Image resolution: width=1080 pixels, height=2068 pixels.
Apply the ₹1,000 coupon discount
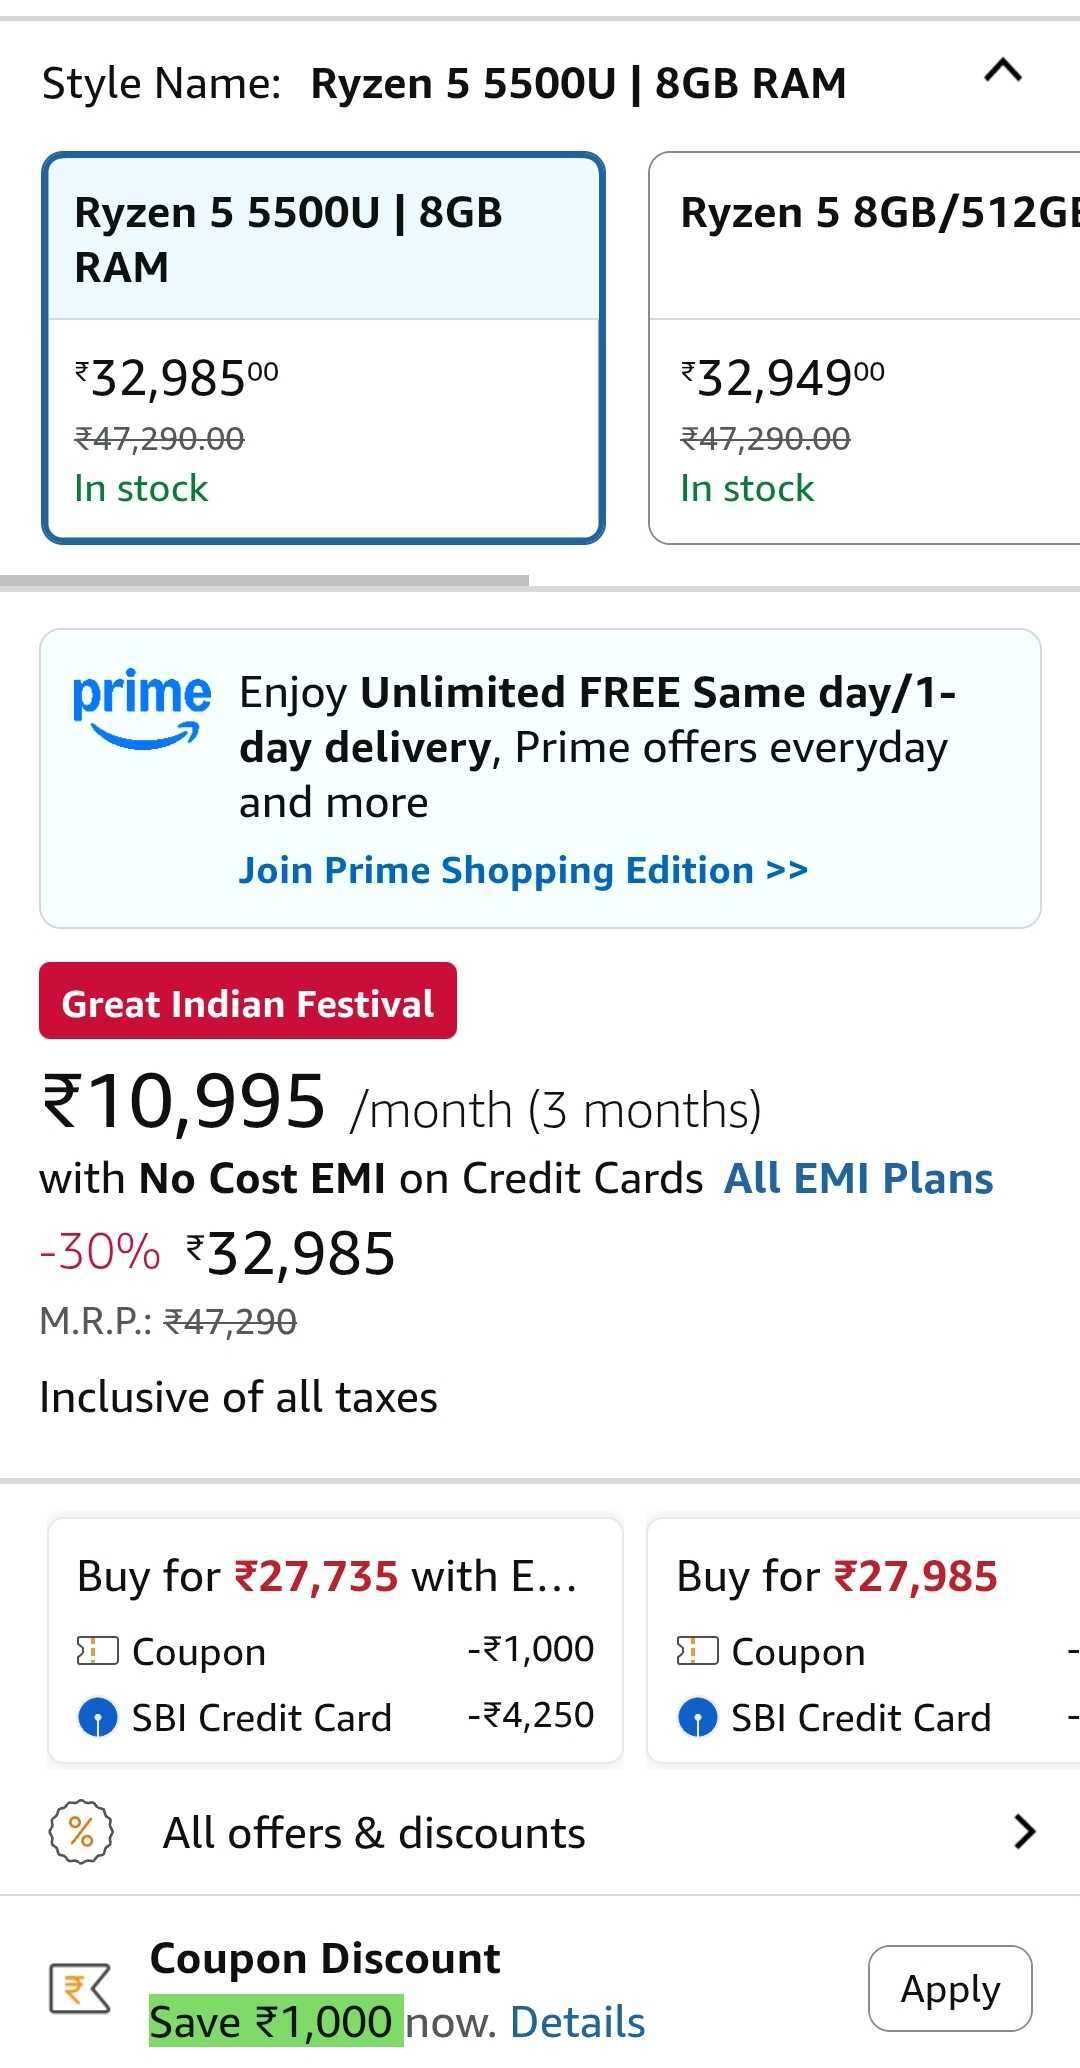949,1988
